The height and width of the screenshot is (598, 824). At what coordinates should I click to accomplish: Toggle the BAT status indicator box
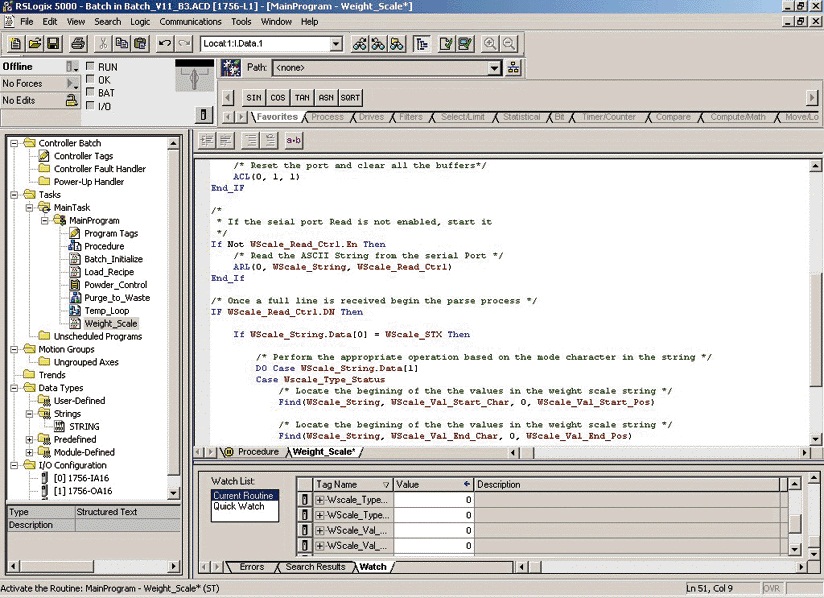click(91, 93)
